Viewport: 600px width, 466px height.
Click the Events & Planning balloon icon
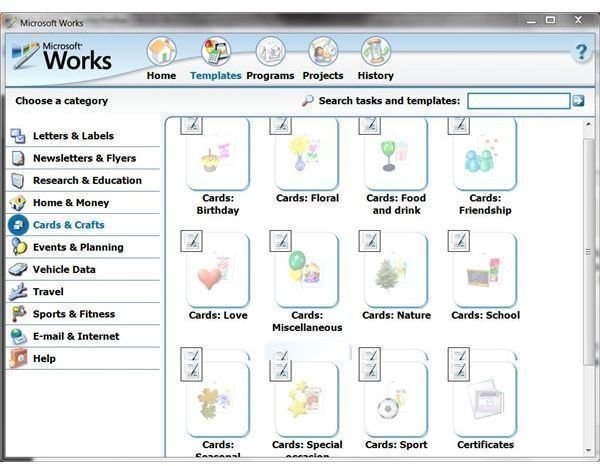click(x=18, y=247)
